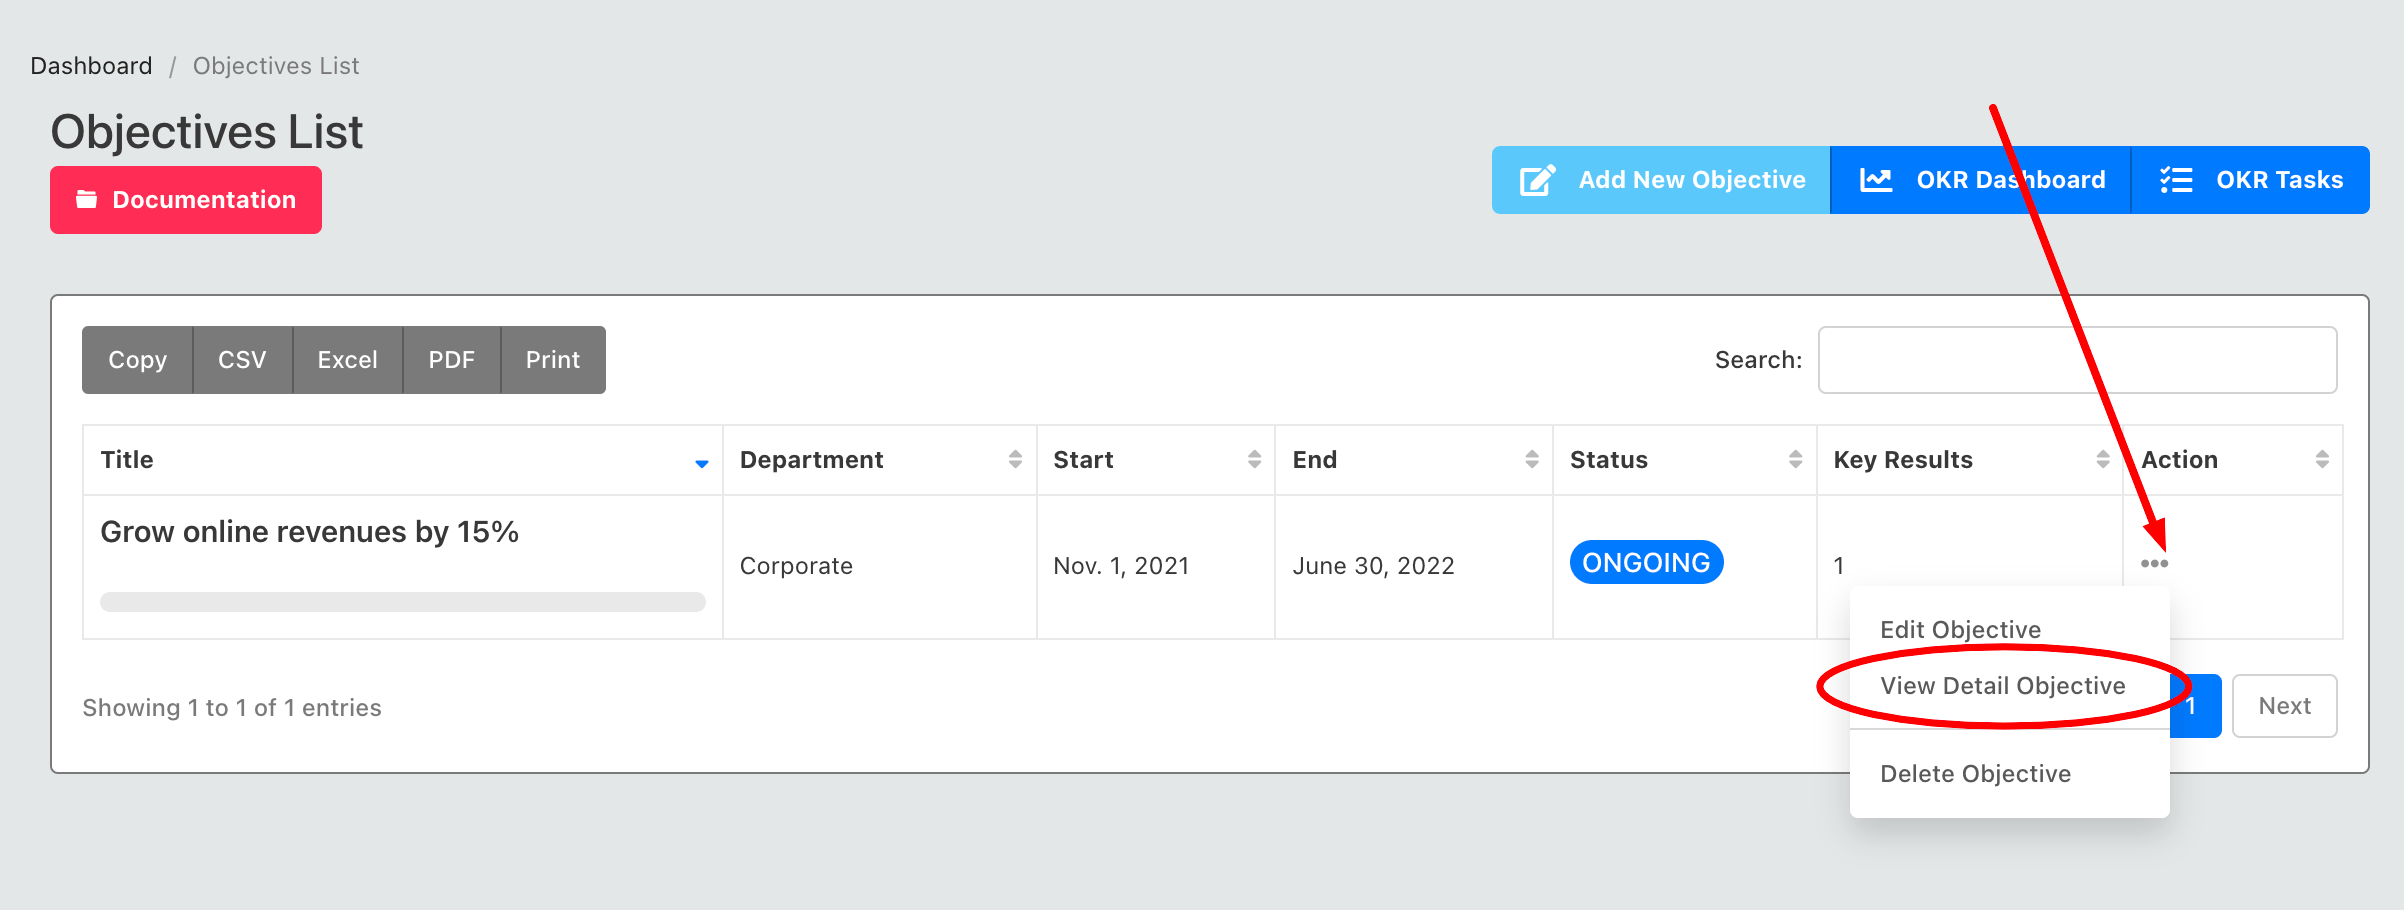2404x910 pixels.
Task: Select Delete Objective from the action menu
Action: coord(1975,774)
